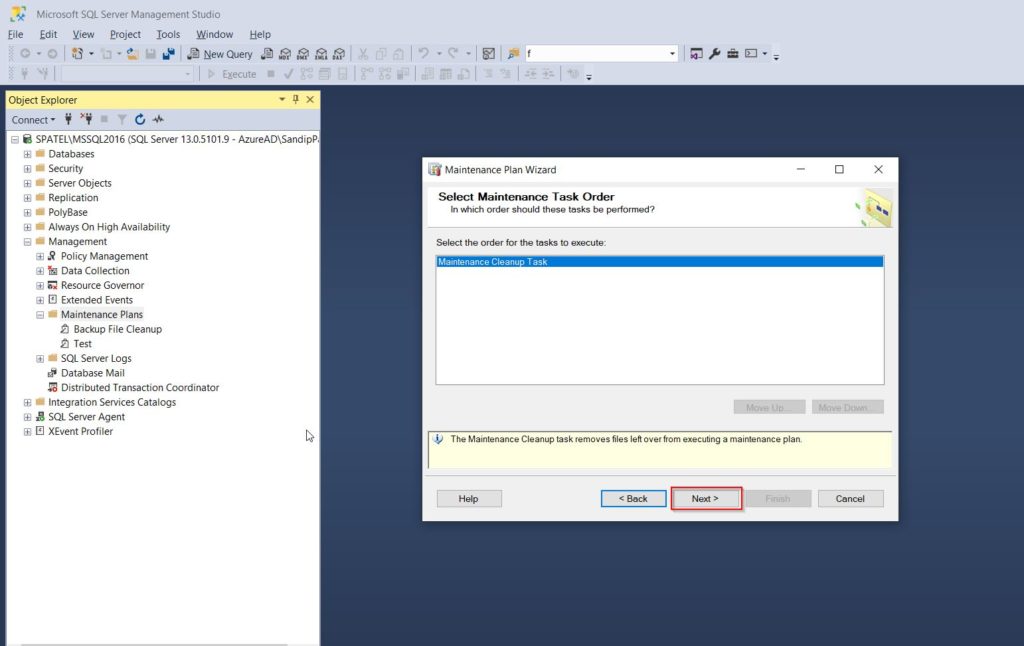Expand the PolyBase node
Viewport: 1024px width, 646px height.
tap(27, 212)
